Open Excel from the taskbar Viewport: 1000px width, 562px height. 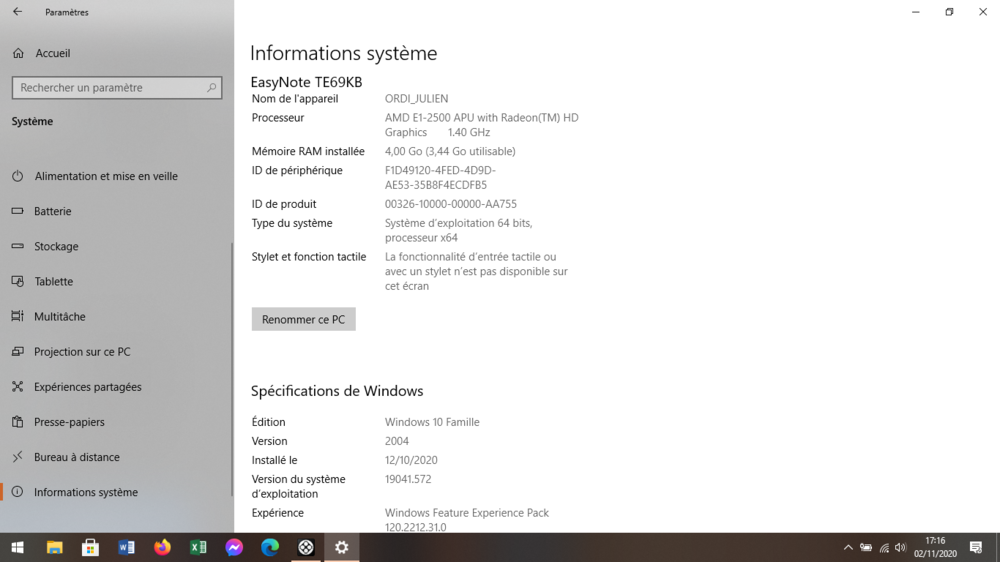tap(198, 547)
